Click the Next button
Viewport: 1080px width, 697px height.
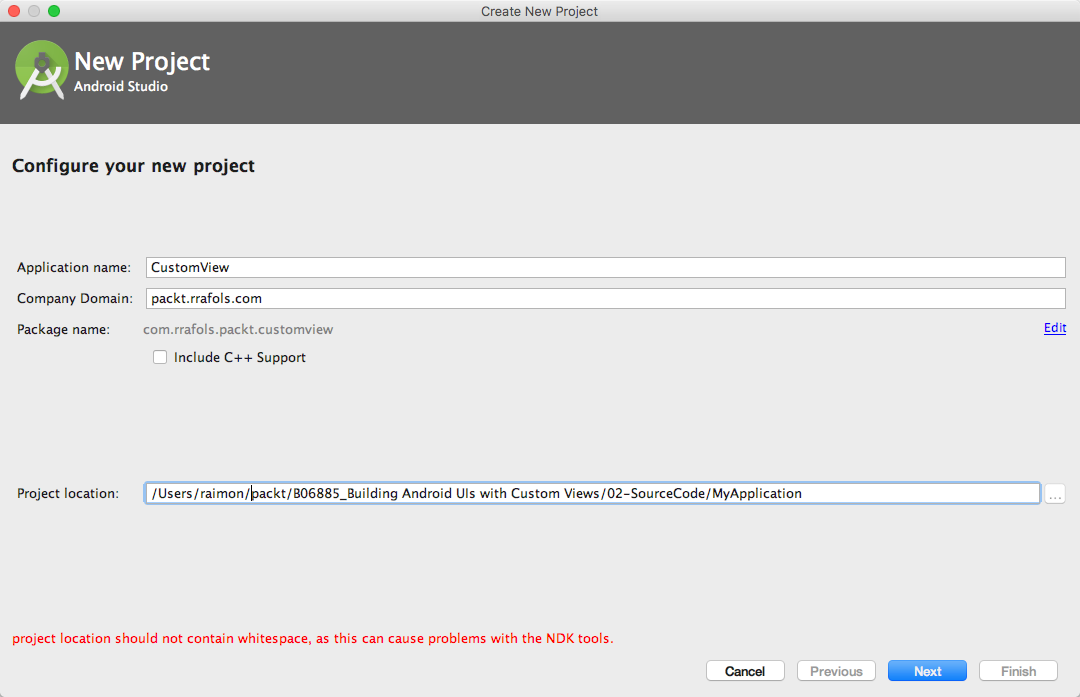click(x=927, y=671)
